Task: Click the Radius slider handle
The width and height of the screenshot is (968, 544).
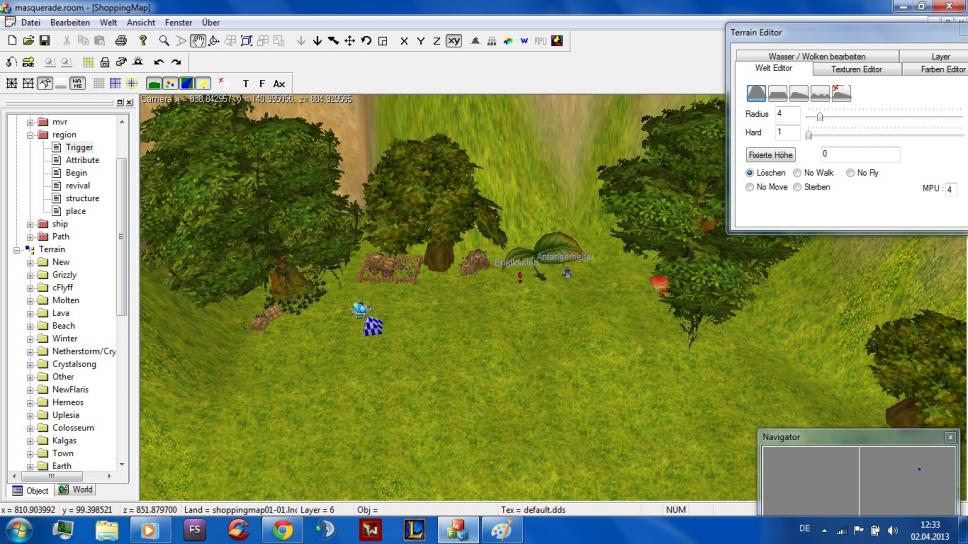Action: click(x=820, y=116)
